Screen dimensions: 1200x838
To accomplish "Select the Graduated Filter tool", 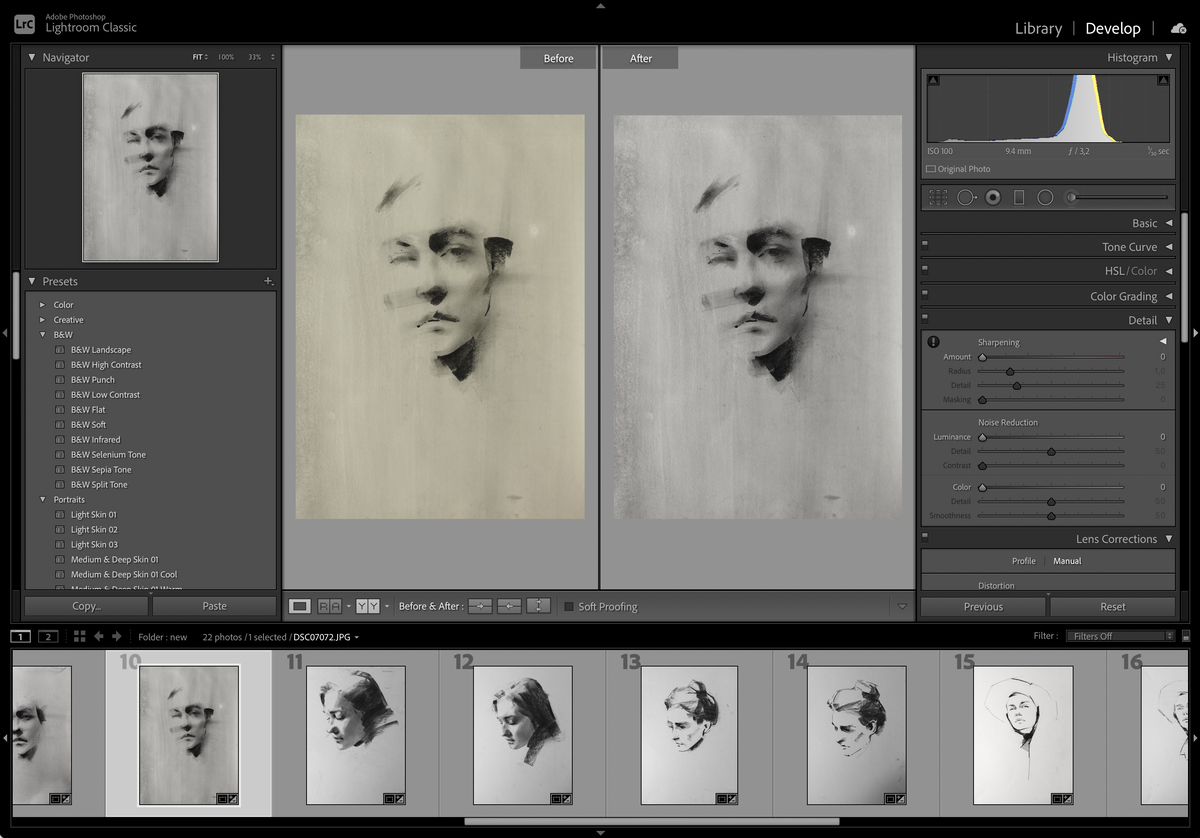I will [x=1019, y=197].
